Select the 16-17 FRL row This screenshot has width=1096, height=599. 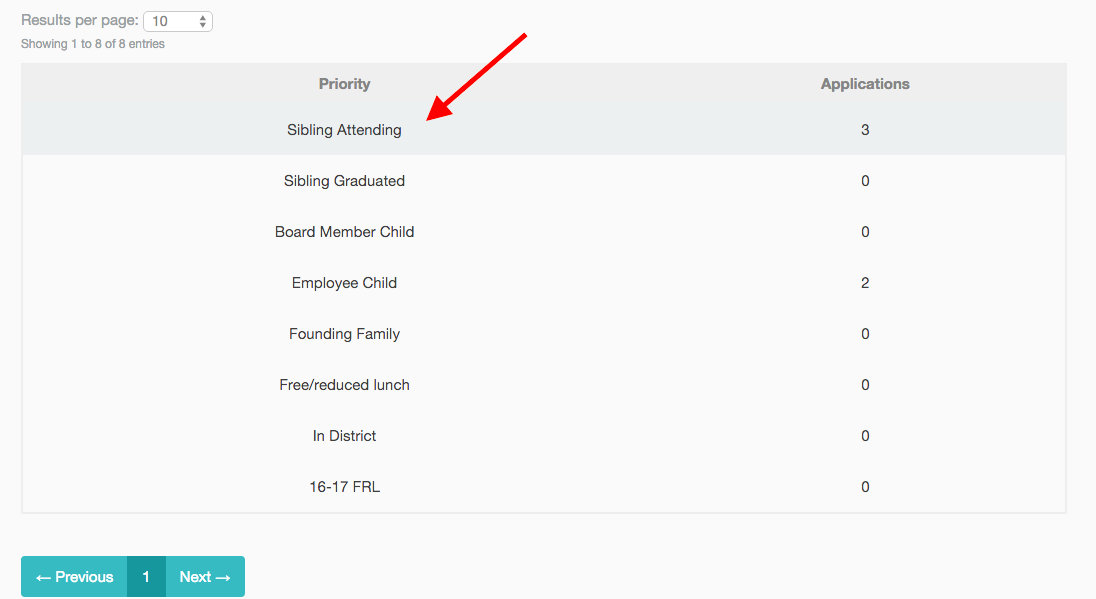coord(544,487)
